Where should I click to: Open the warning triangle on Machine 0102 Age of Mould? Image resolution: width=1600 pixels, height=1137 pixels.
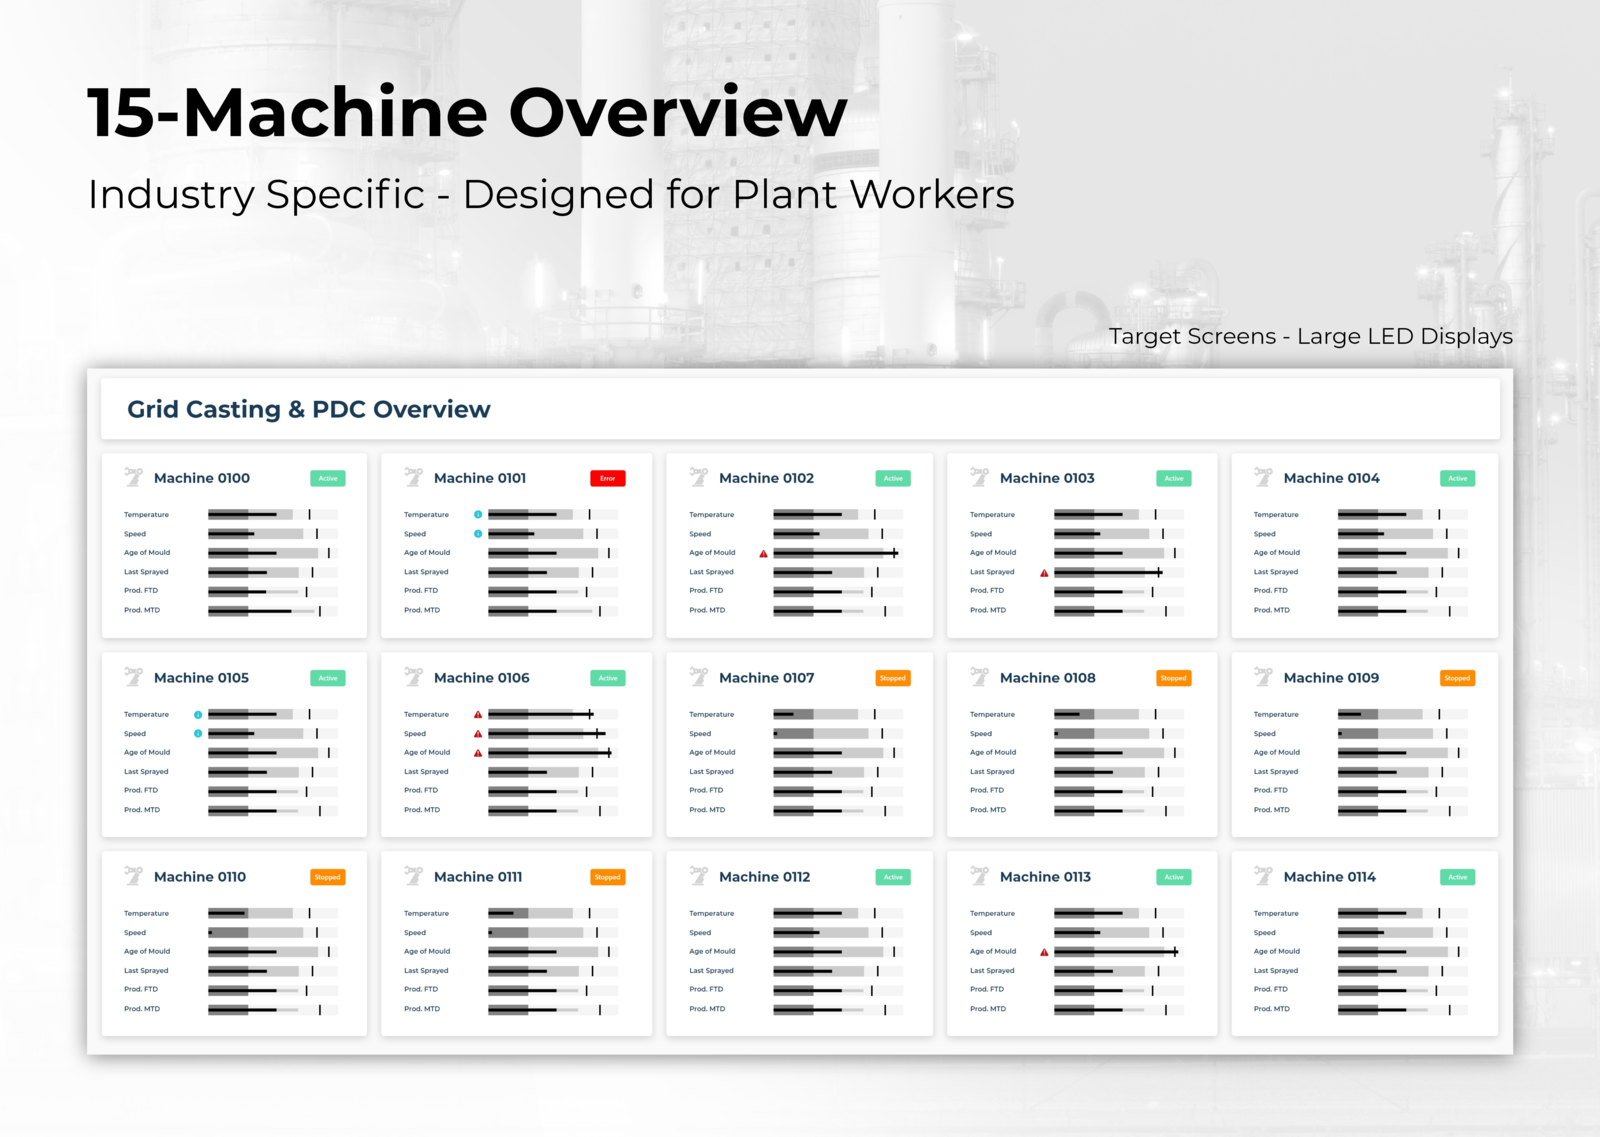pos(761,552)
